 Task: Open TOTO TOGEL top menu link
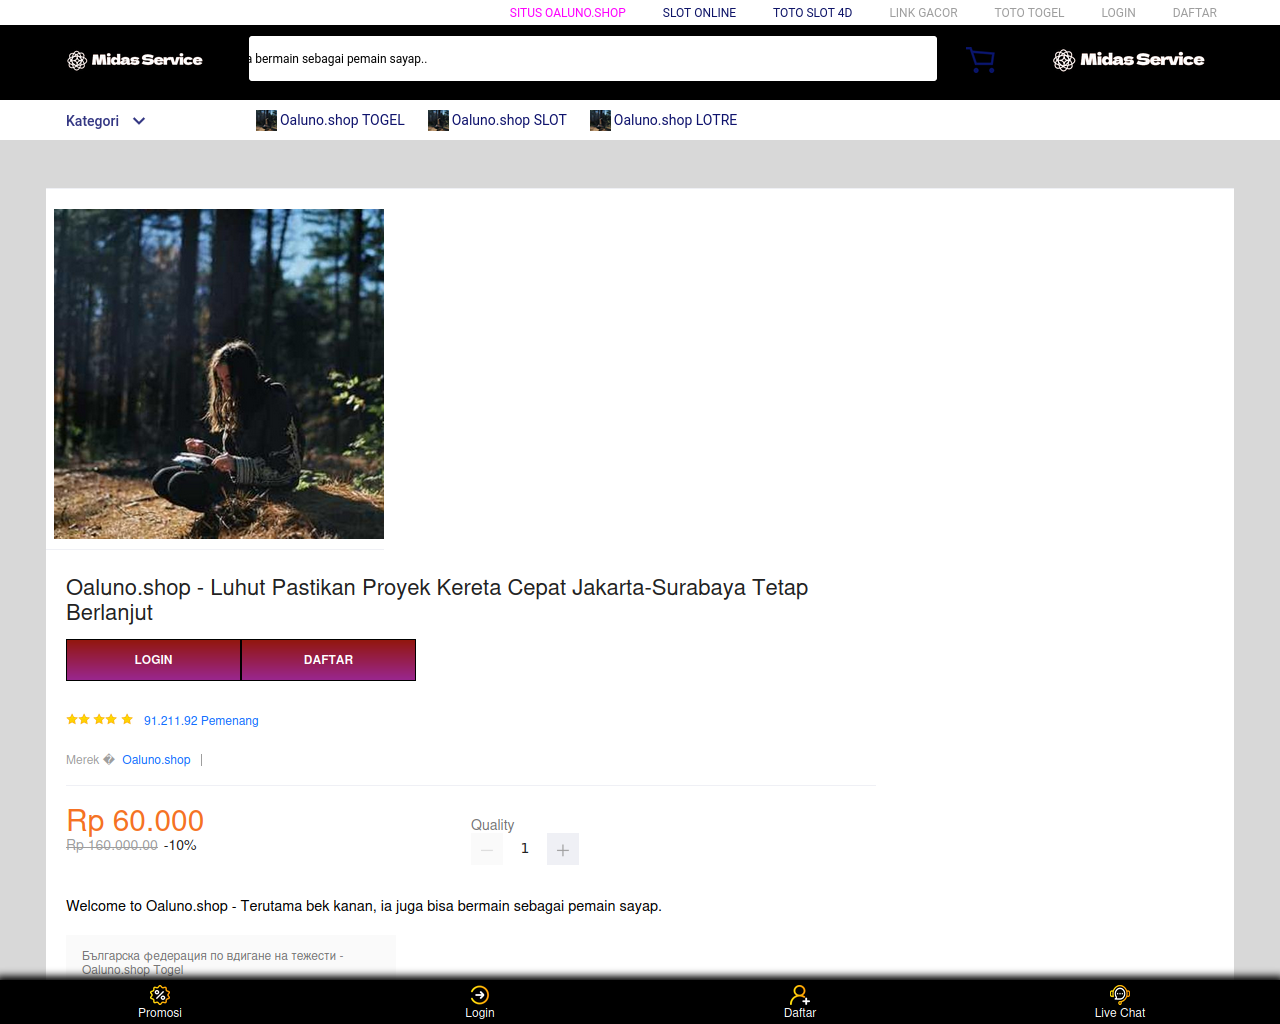(1029, 13)
